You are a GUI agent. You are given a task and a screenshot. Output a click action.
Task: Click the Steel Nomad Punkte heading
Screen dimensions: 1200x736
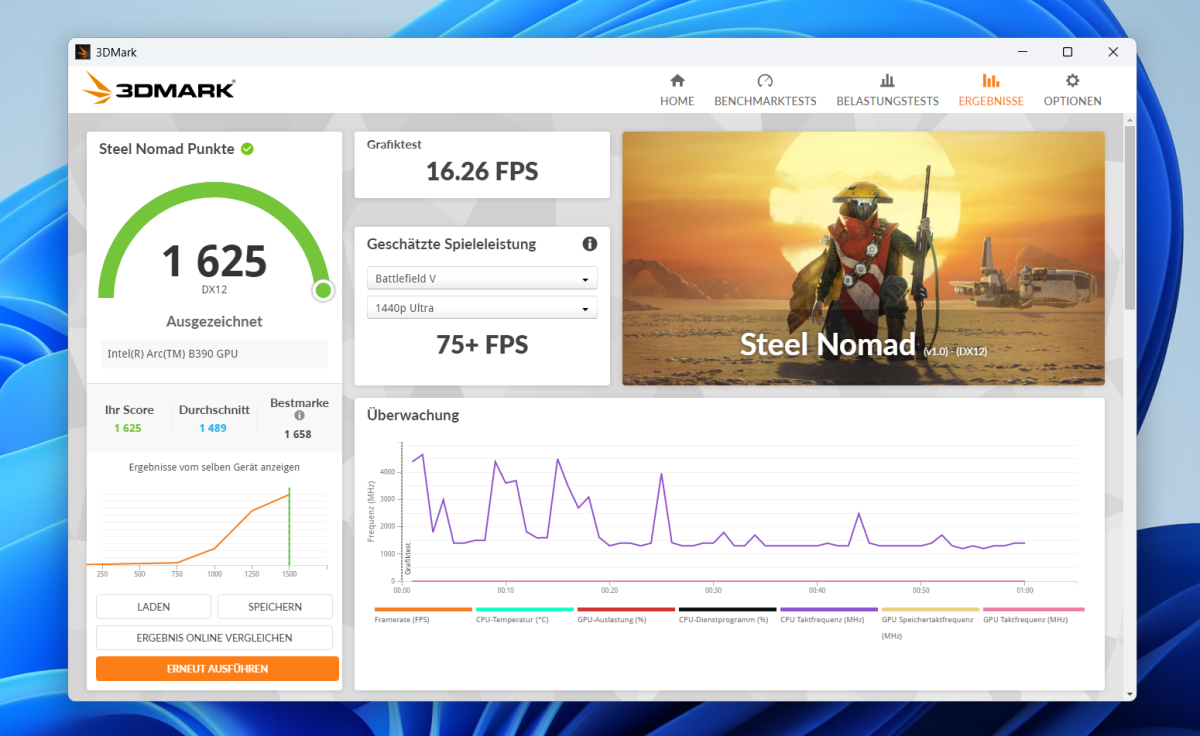click(166, 149)
